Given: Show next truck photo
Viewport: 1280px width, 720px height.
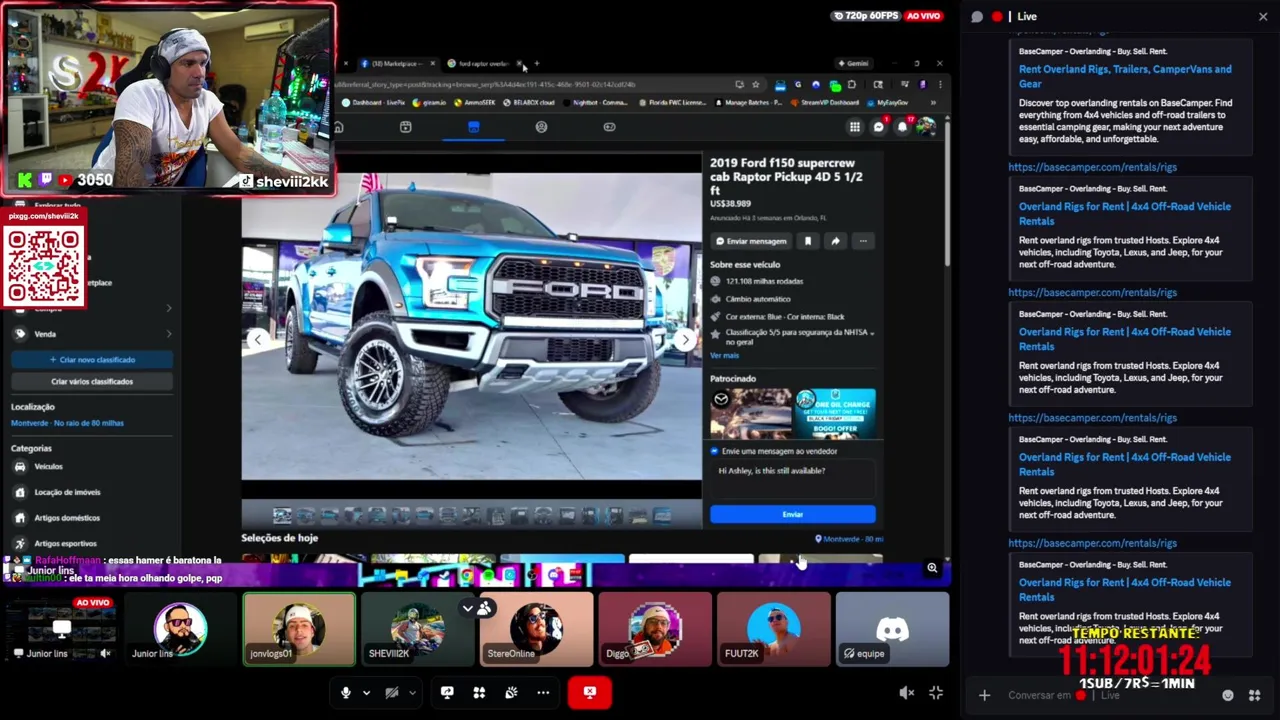Looking at the screenshot, I should tap(685, 340).
